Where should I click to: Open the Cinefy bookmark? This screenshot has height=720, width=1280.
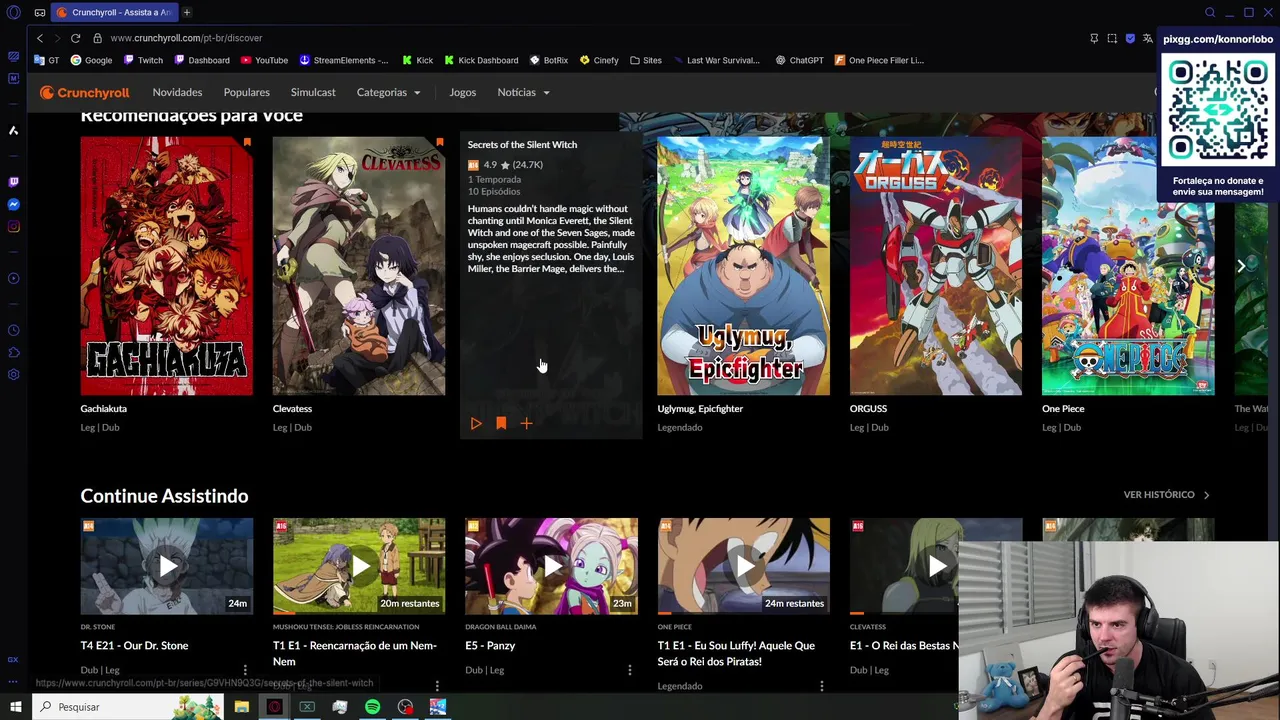[599, 60]
